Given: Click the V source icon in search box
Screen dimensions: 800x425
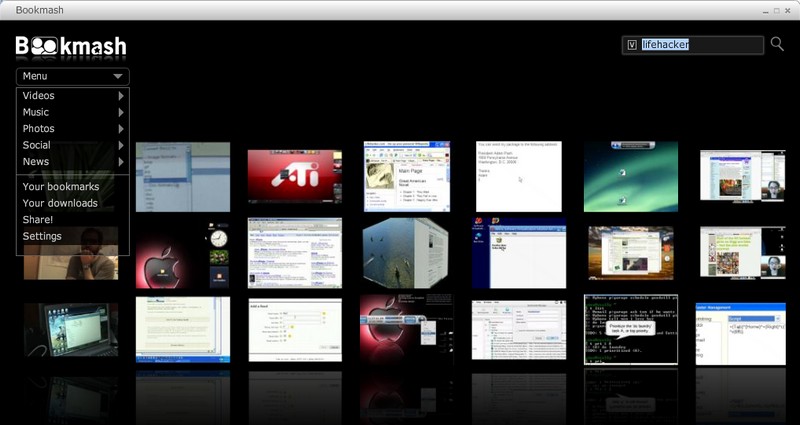Looking at the screenshot, I should [632, 45].
